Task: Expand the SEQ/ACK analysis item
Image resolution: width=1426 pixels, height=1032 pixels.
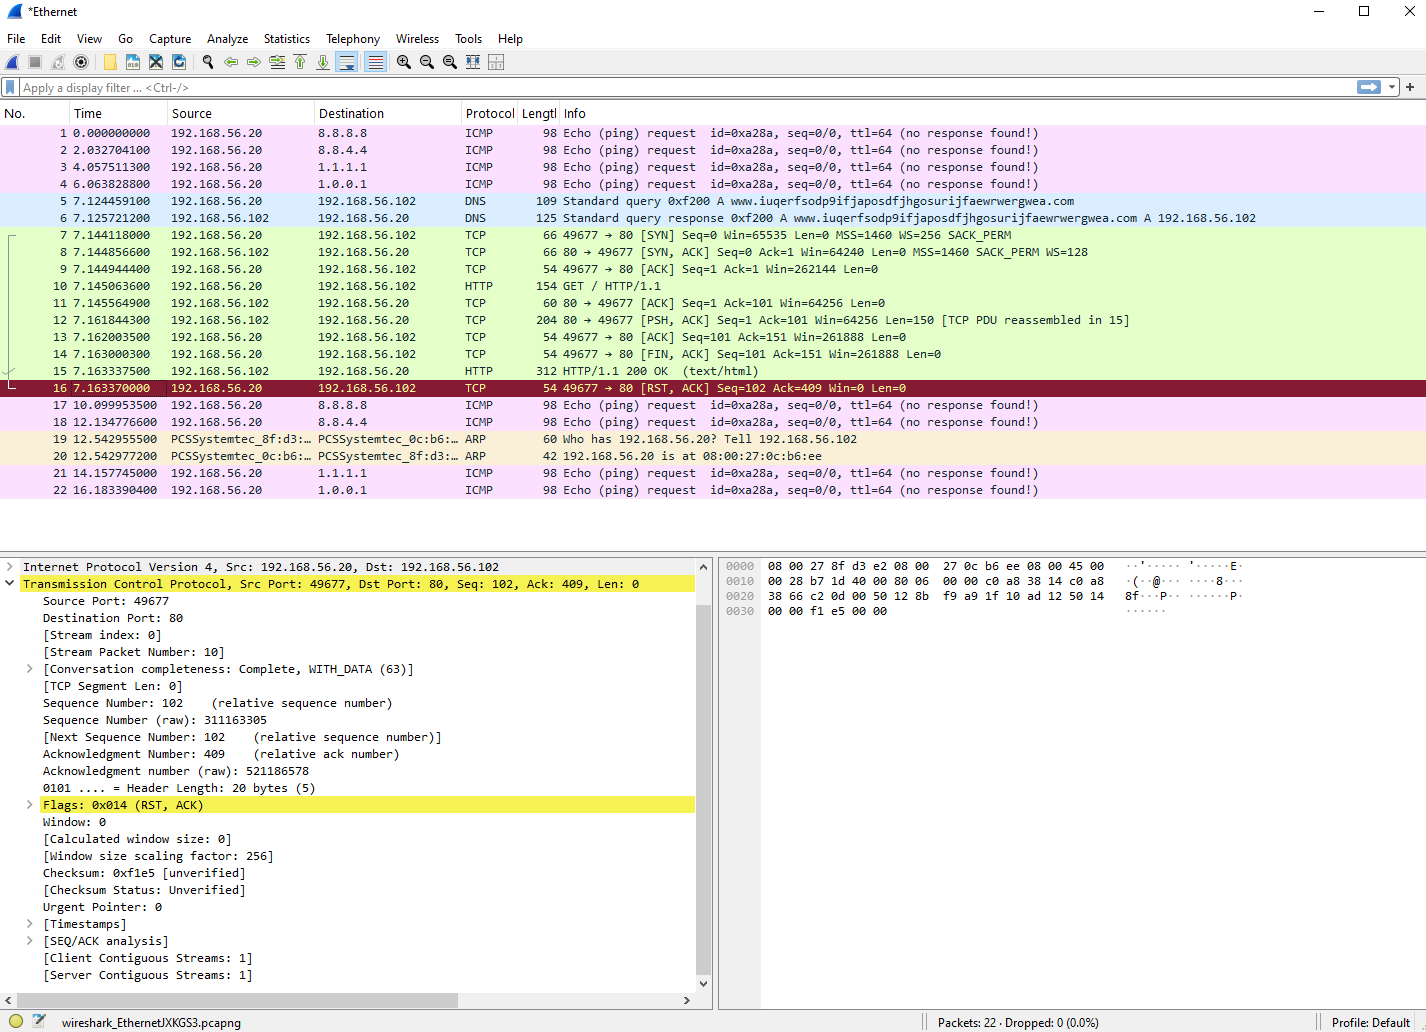Action: click(30, 941)
